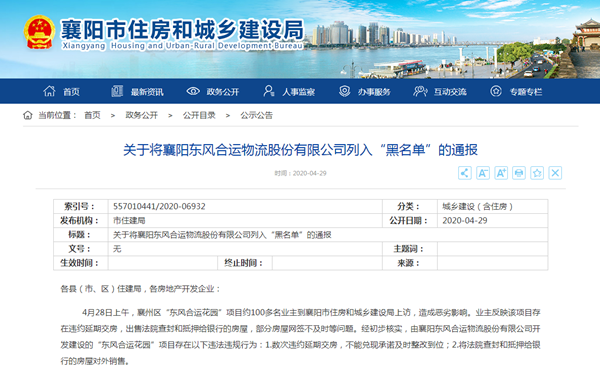Follow the 公开目录 breadcrumb link
600x370 pixels.
199,115
